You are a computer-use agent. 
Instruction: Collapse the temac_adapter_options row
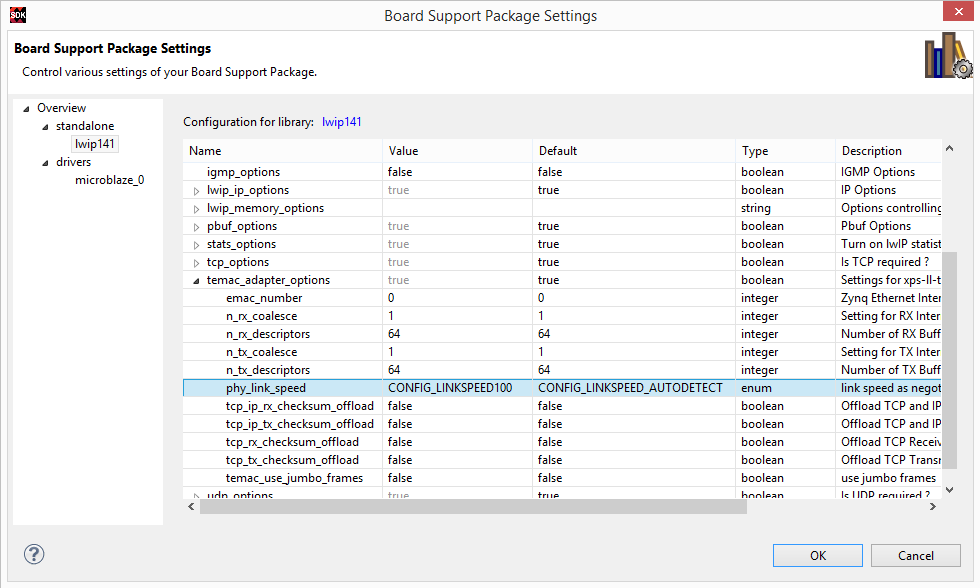click(x=196, y=281)
